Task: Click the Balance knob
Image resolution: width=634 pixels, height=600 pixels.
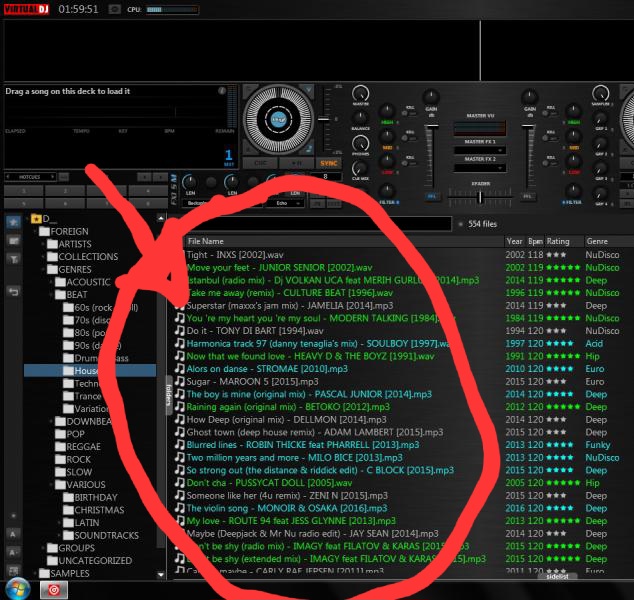Action: point(360,118)
